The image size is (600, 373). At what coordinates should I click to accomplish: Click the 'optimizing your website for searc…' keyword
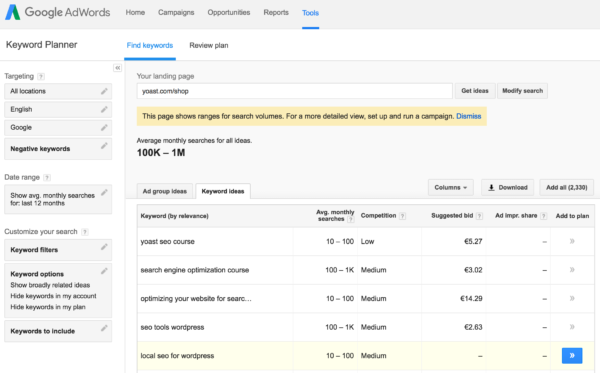[196, 299]
